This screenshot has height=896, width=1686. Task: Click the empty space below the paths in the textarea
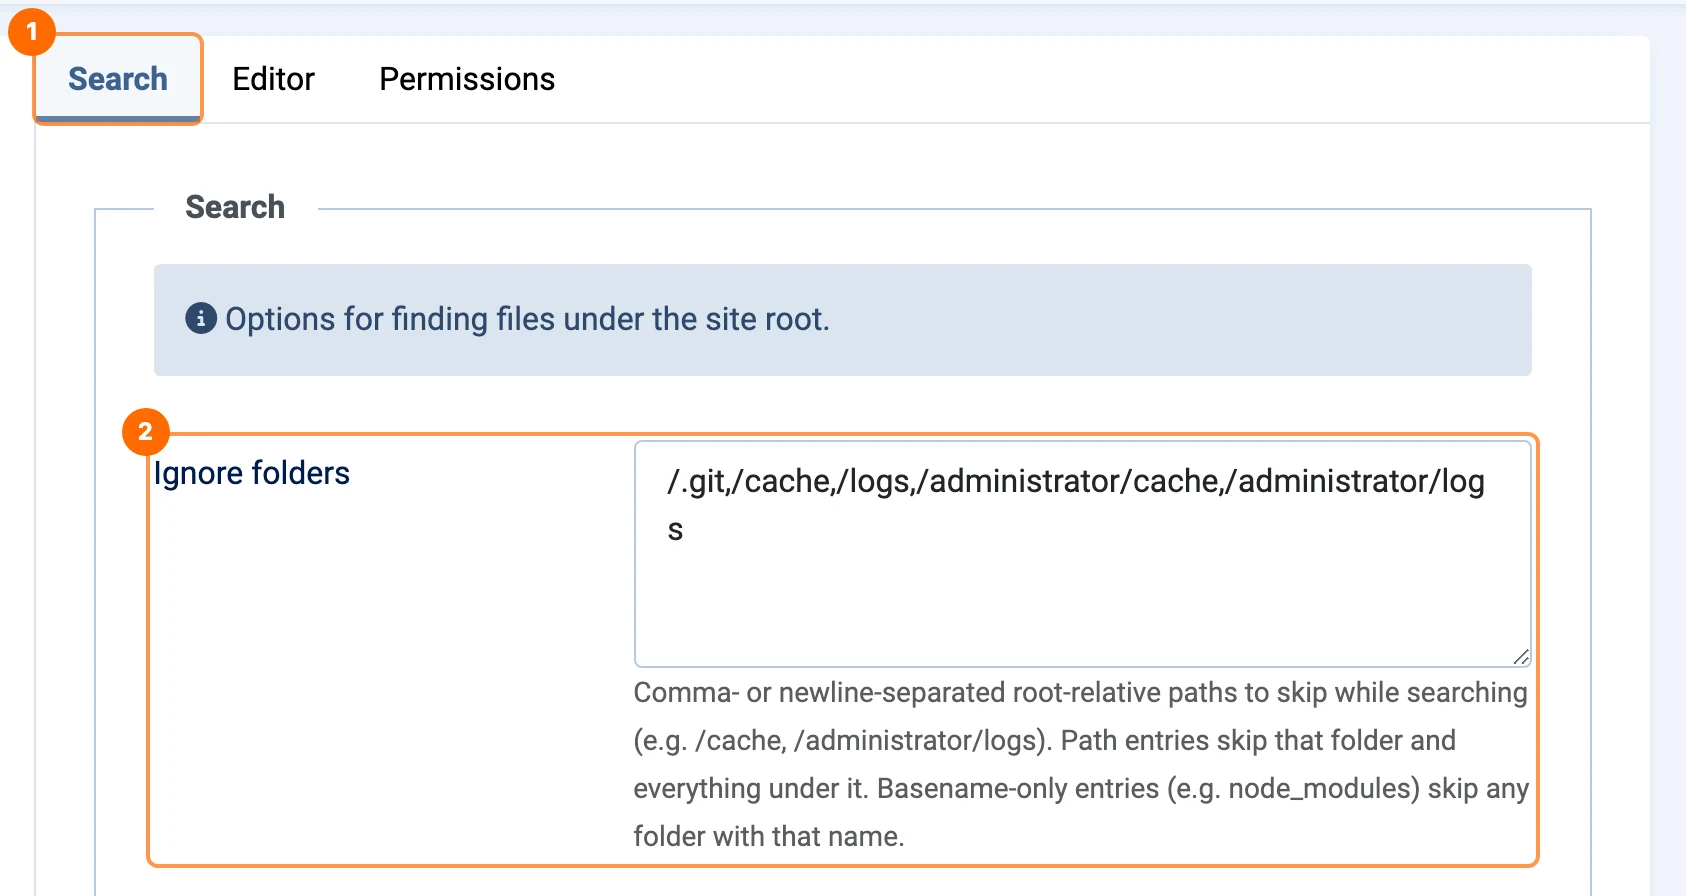[1082, 605]
